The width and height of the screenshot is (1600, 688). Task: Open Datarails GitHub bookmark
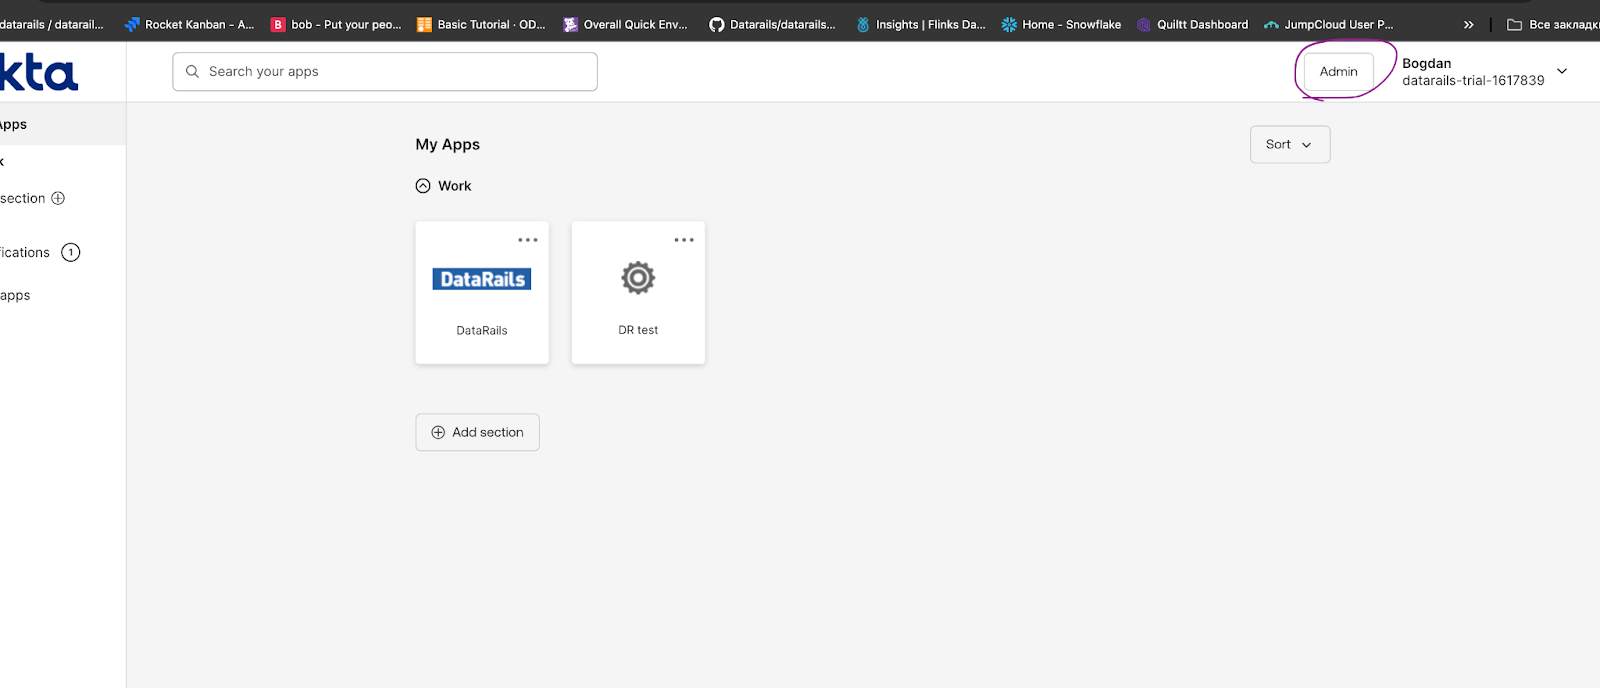(x=772, y=24)
